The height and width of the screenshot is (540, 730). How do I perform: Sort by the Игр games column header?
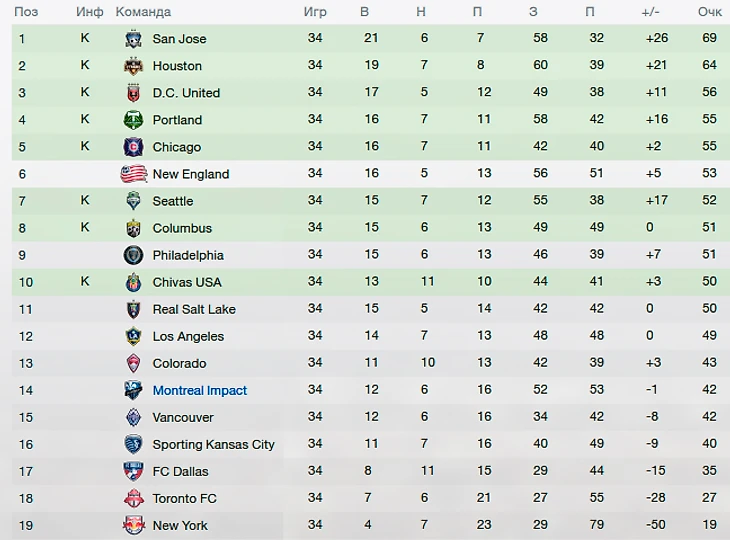click(x=315, y=12)
